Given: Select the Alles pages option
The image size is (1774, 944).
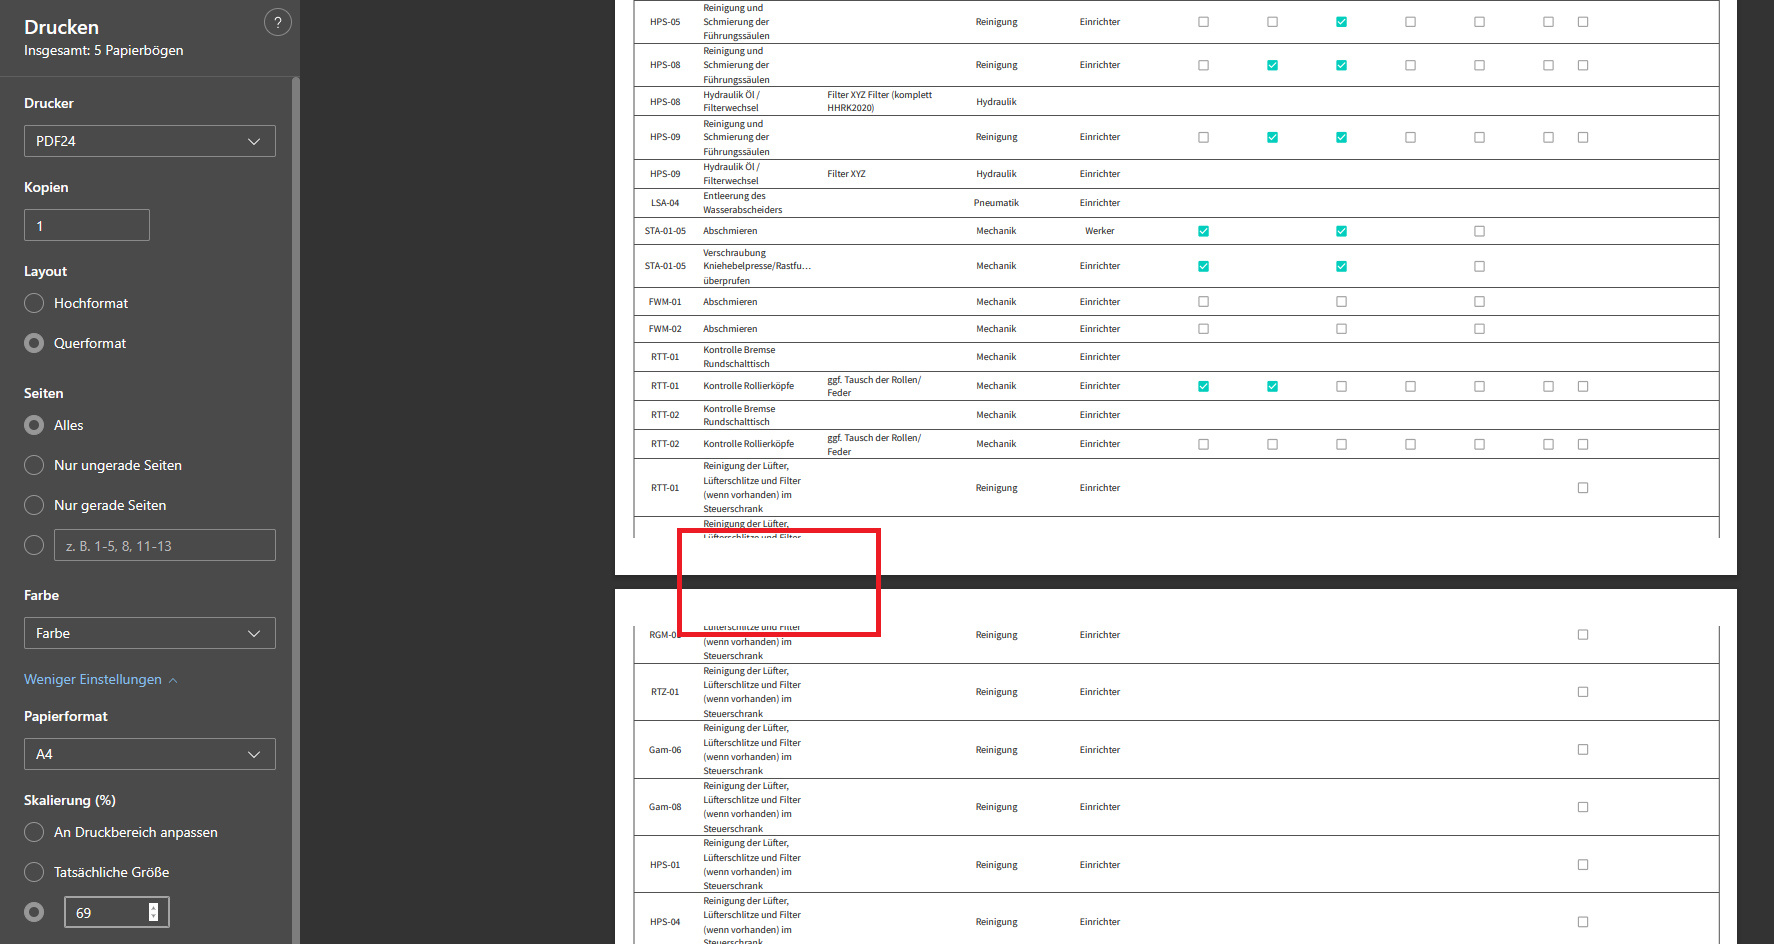Looking at the screenshot, I should pos(33,424).
